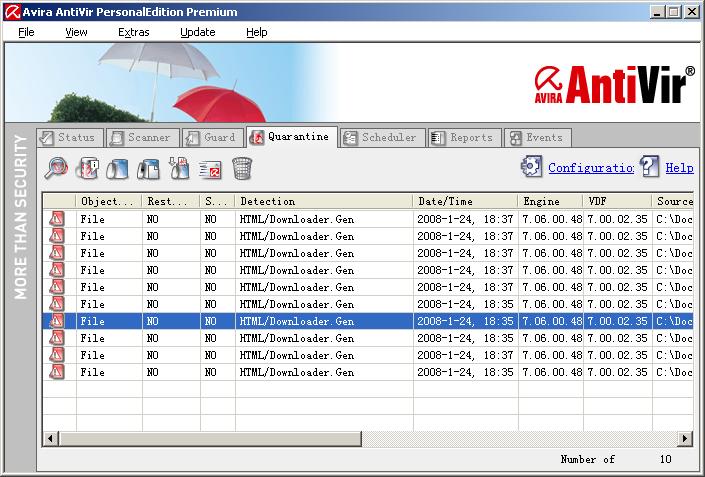Click the highlighted row's VDF version cell
The width and height of the screenshot is (705, 477).
click(617, 321)
